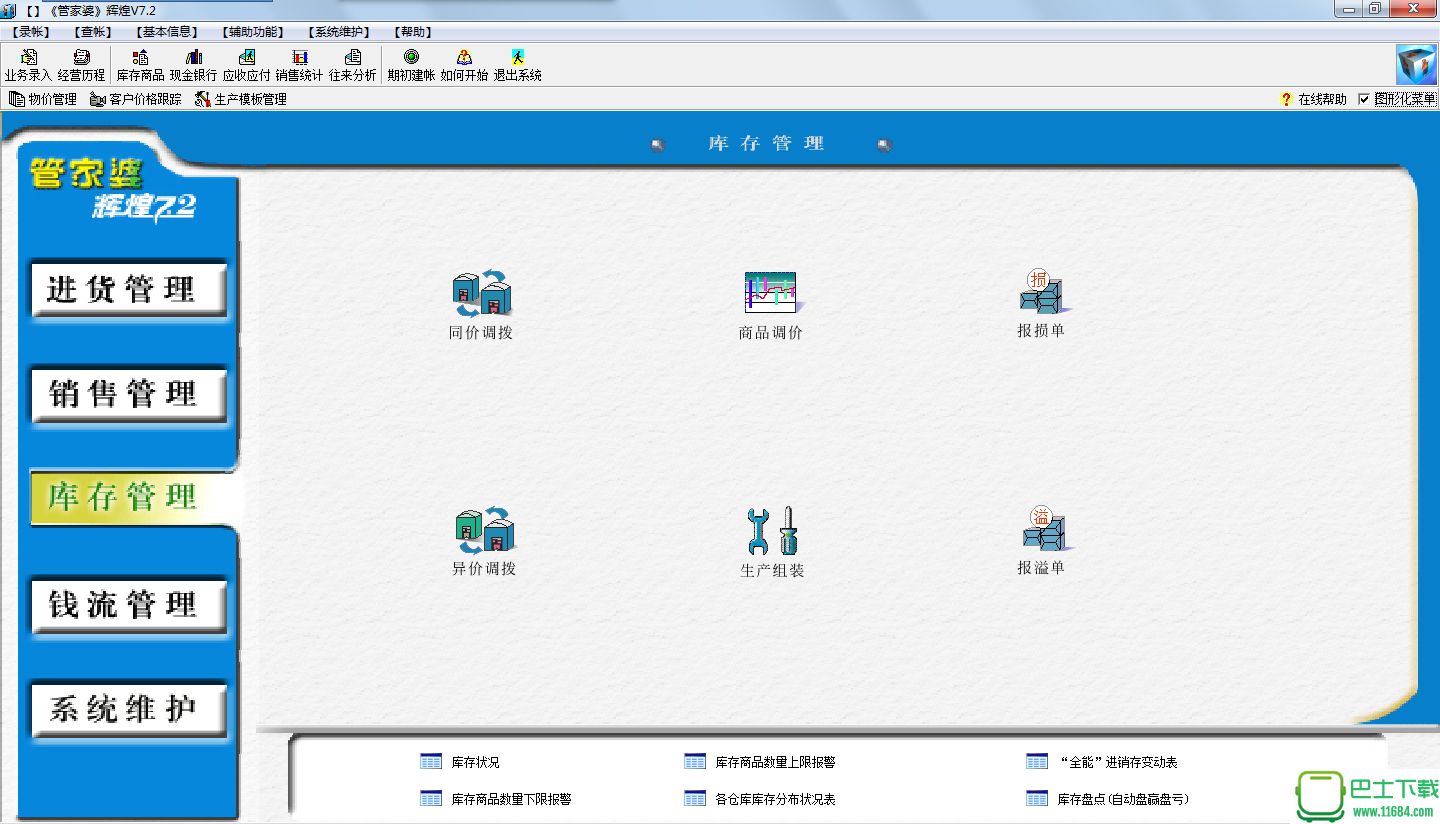Open 业务录入 toolbar icon

[28, 65]
